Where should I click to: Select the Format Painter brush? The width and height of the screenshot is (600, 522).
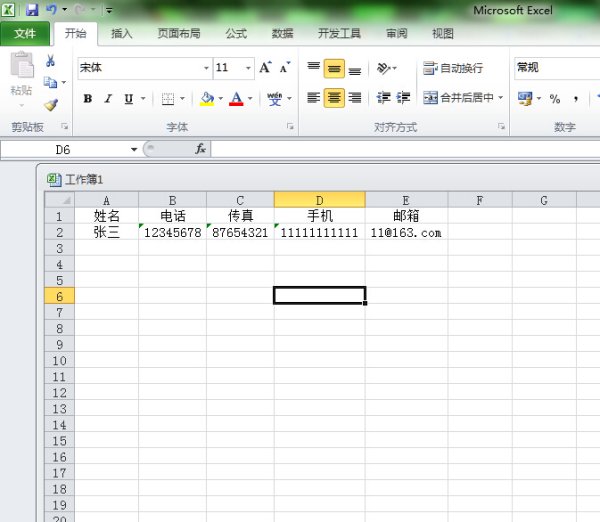(x=51, y=104)
